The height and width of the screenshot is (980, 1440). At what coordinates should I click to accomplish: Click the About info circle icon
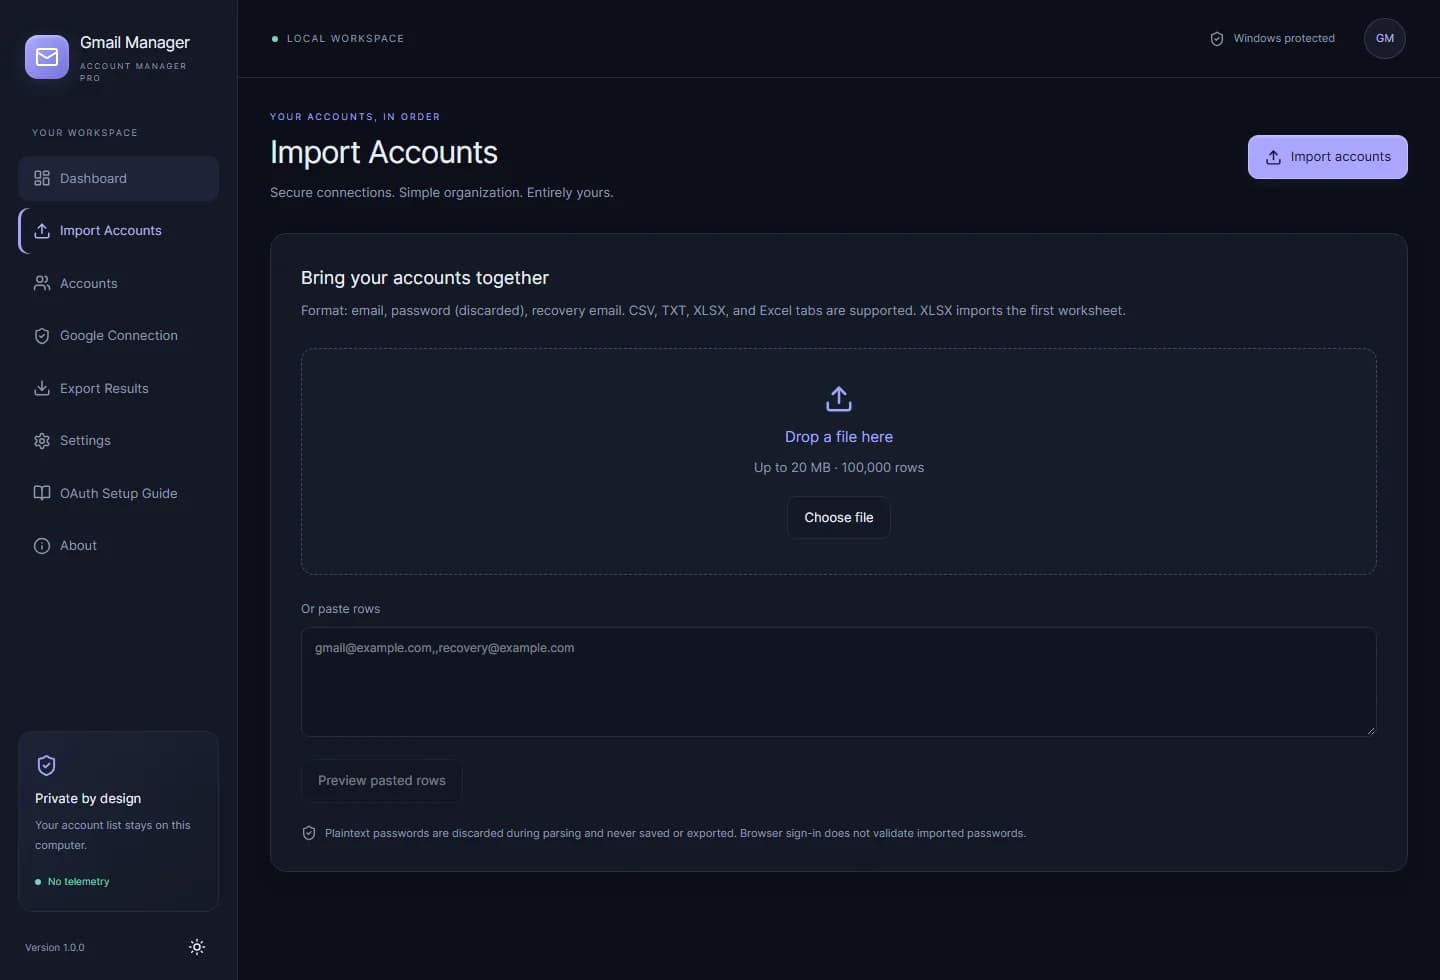(x=42, y=546)
